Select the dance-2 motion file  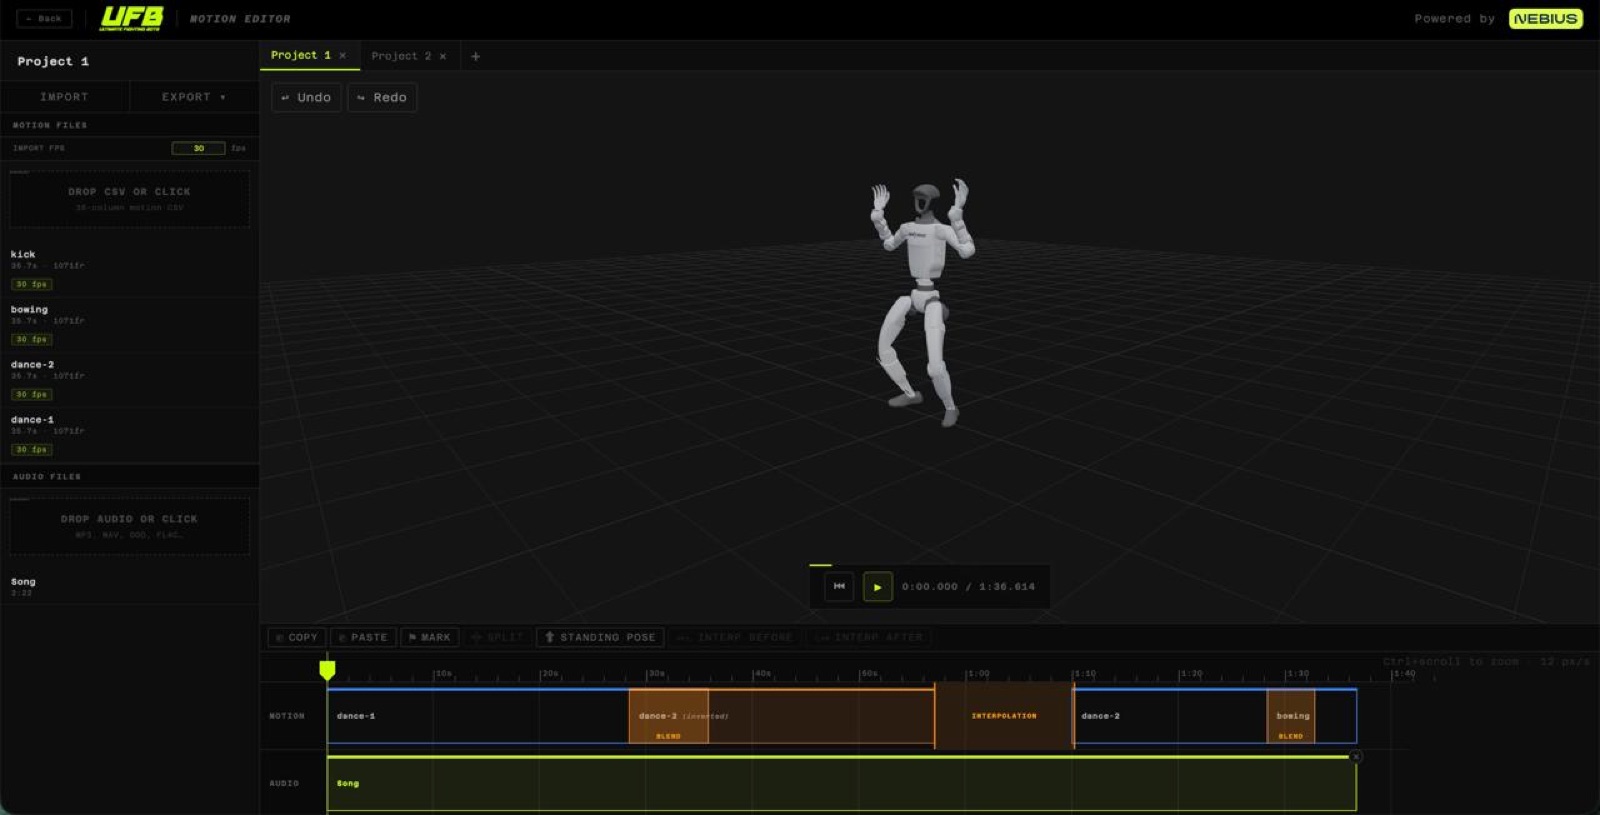pyautogui.click(x=129, y=379)
